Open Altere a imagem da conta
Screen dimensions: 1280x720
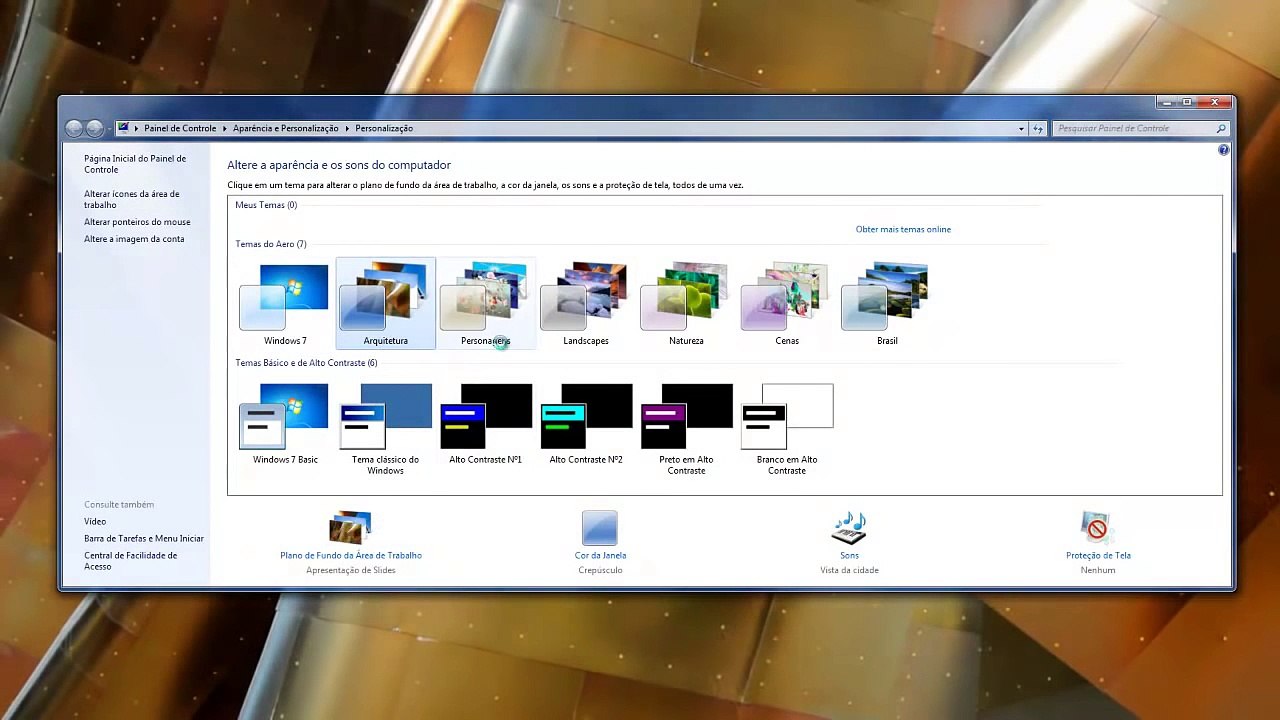pyautogui.click(x=134, y=239)
